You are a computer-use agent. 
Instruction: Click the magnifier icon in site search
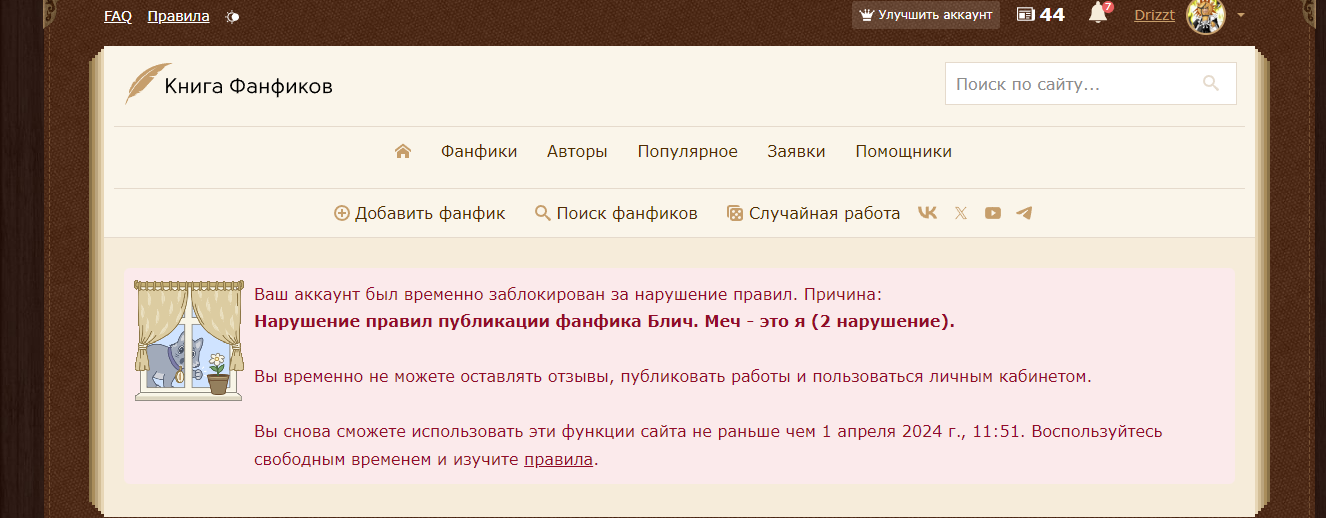pos(1211,84)
